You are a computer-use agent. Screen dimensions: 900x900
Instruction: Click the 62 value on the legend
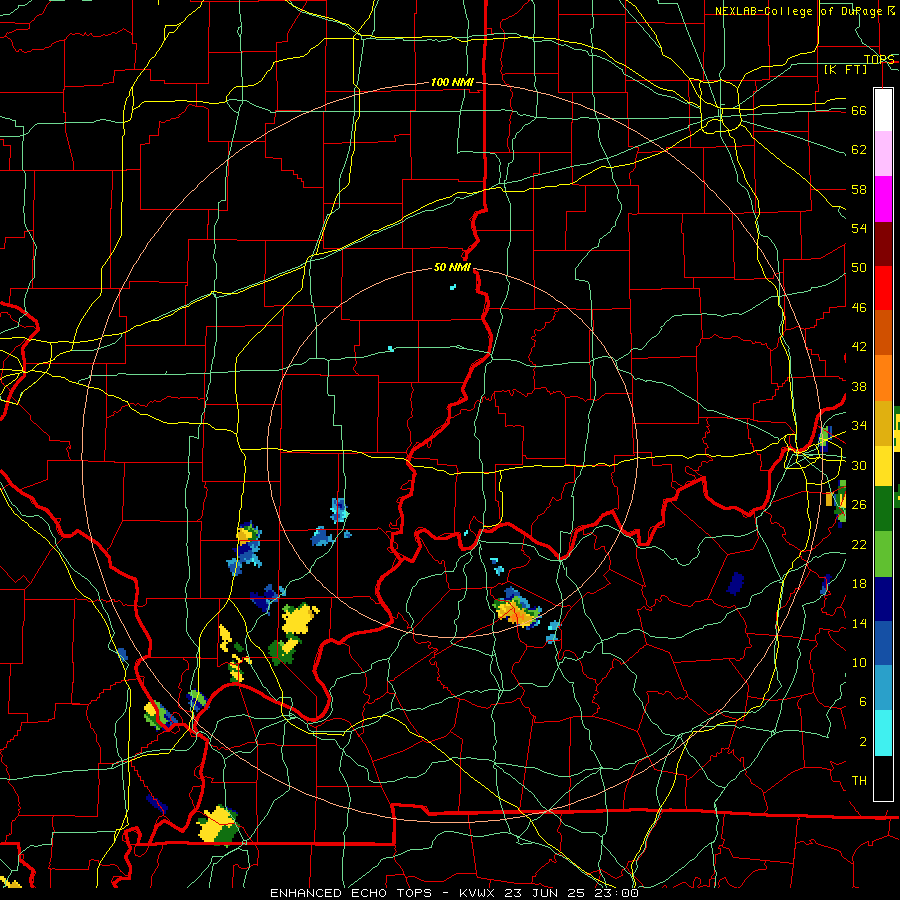click(x=859, y=150)
